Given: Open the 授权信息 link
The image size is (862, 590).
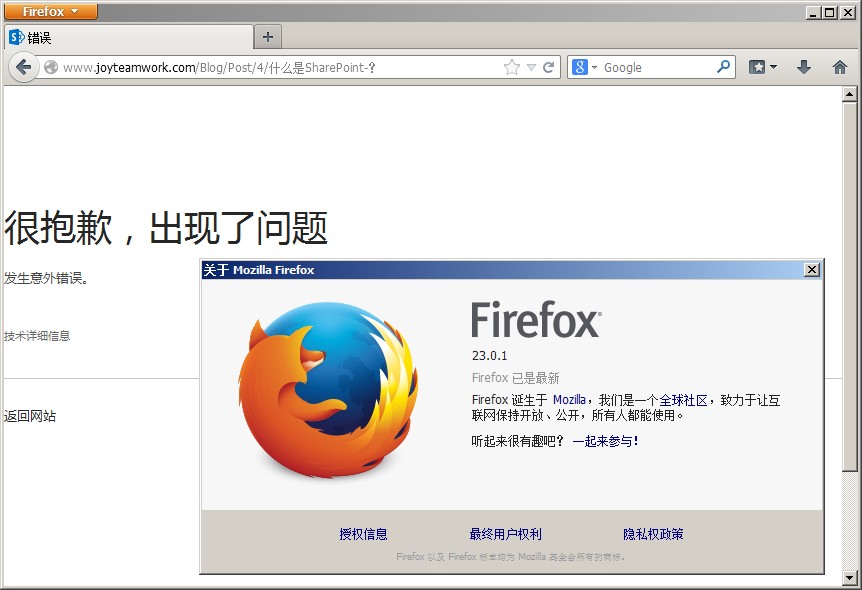Looking at the screenshot, I should click(363, 534).
